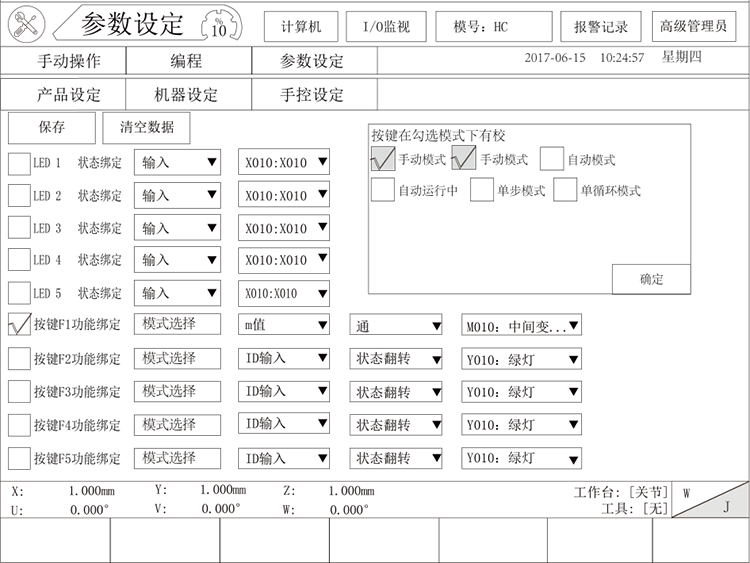Switch to the 手动操作 tab

[67, 61]
